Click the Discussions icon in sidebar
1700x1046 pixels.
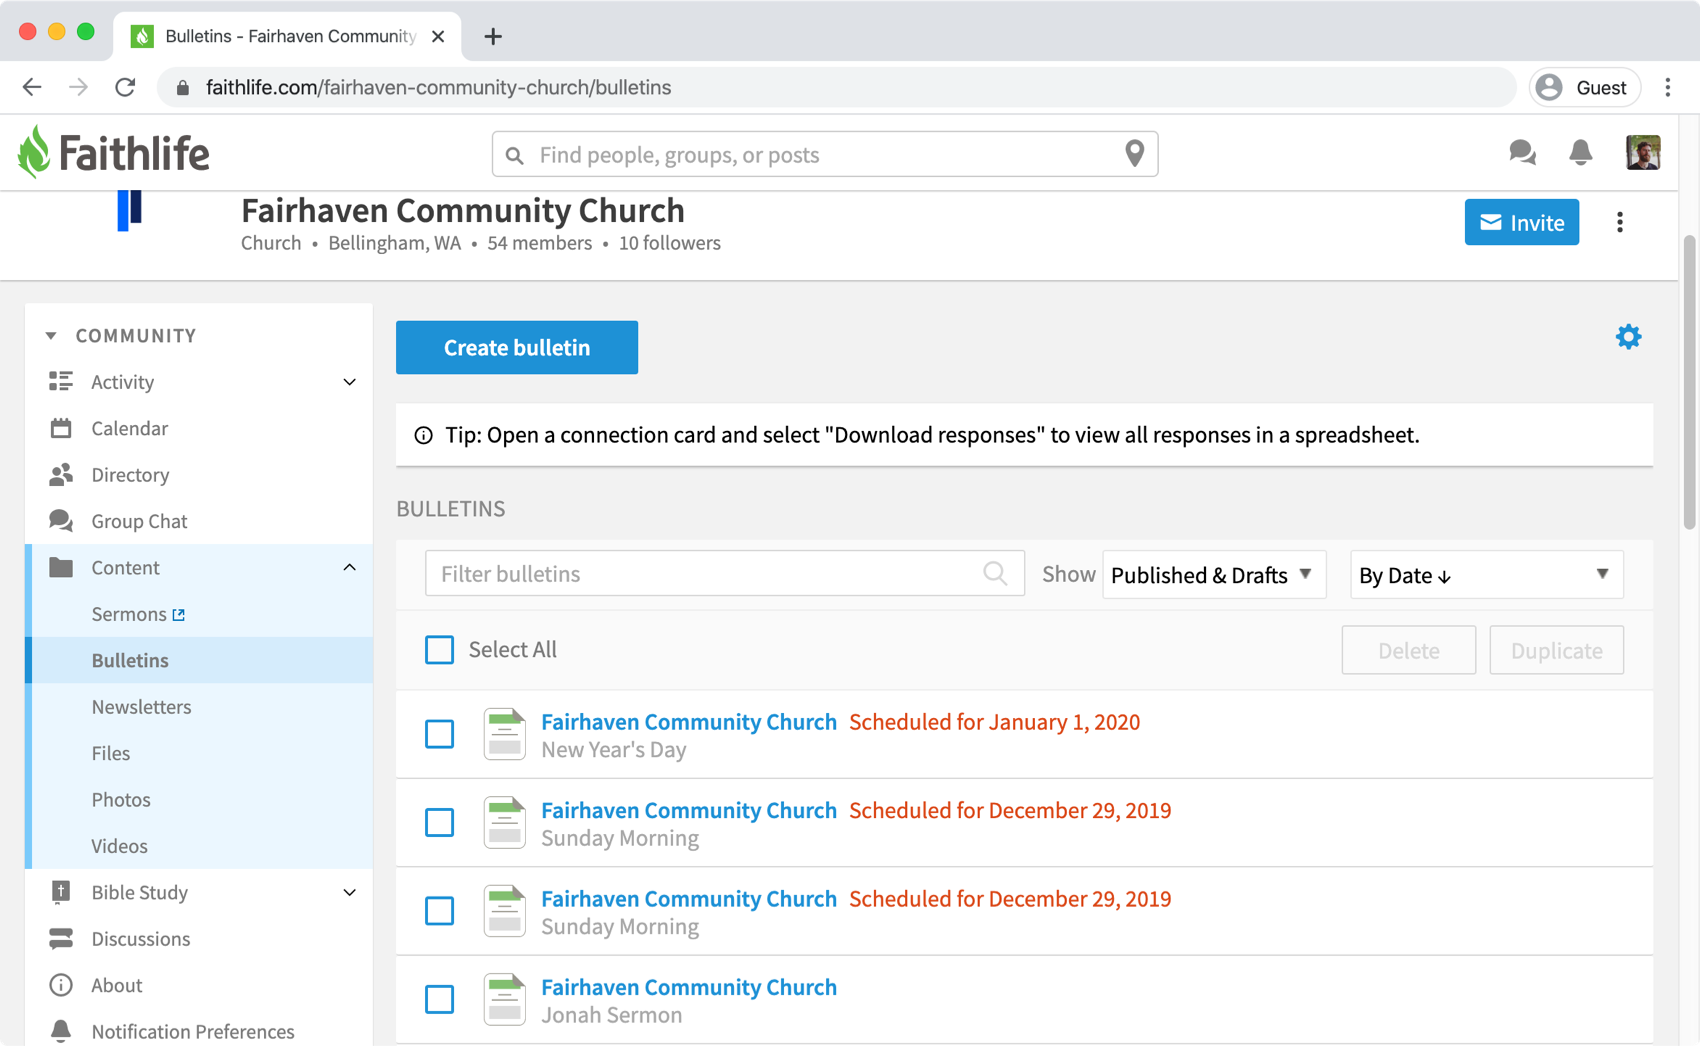pos(61,938)
